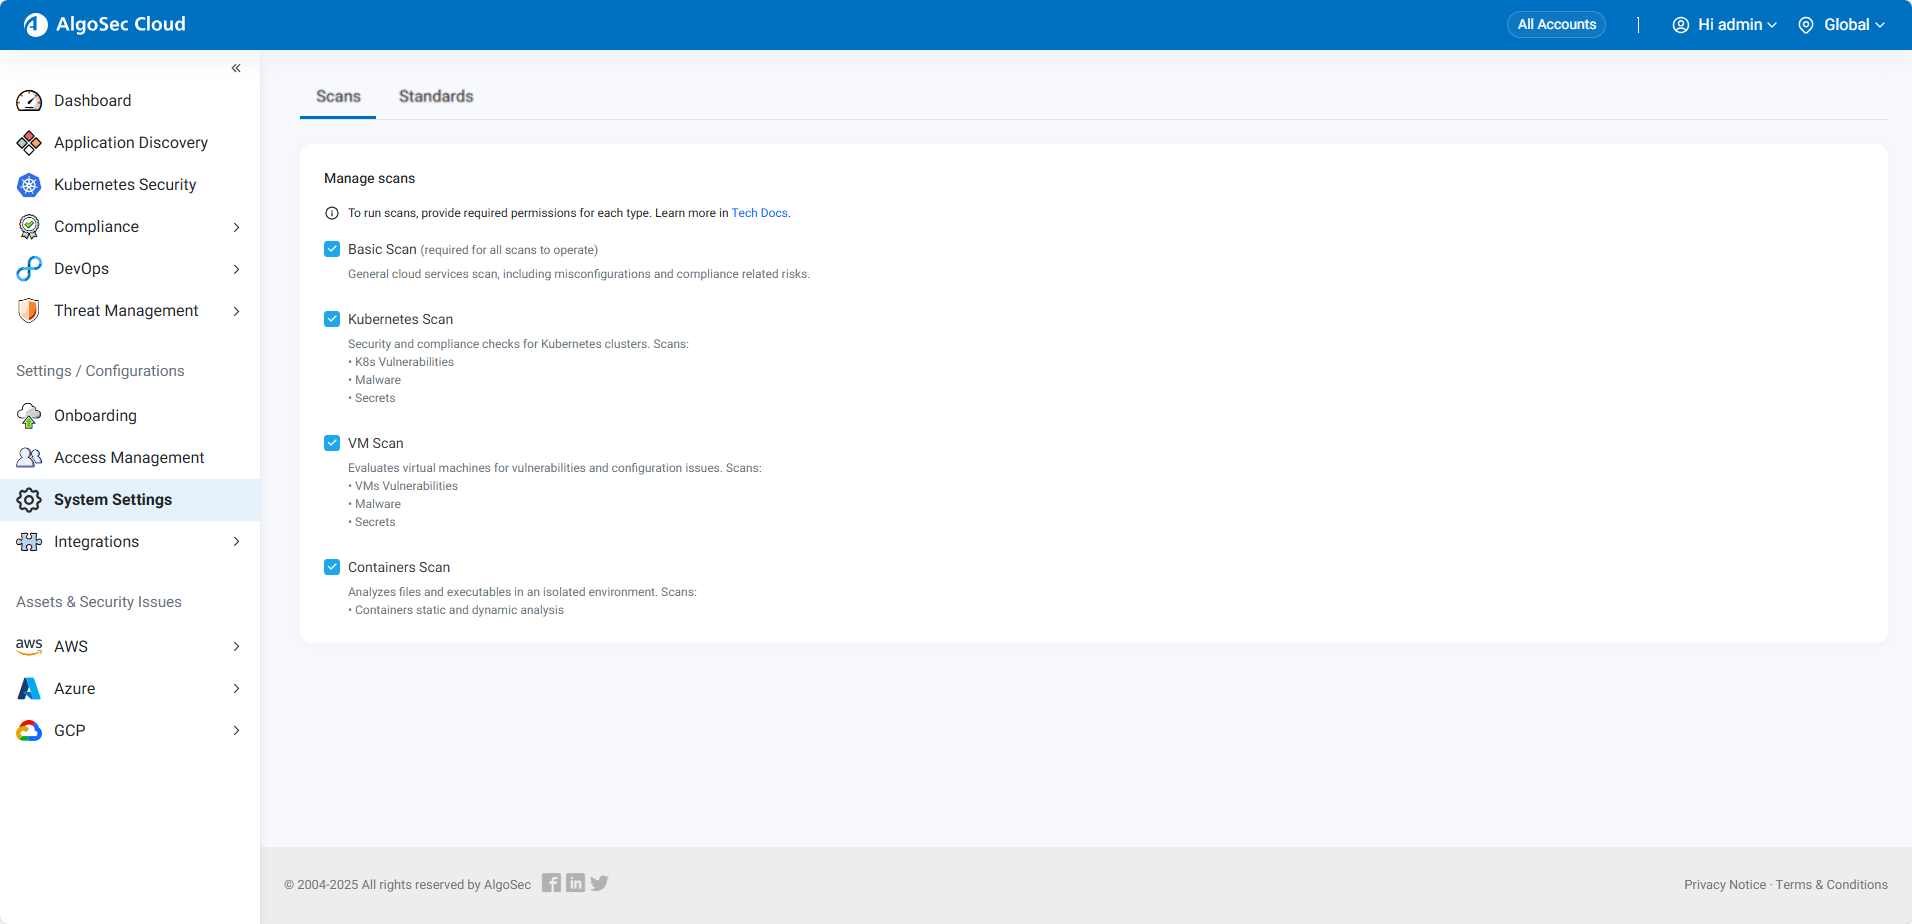Open Application Discovery icon in sidebar
1912x924 pixels.
tap(29, 143)
